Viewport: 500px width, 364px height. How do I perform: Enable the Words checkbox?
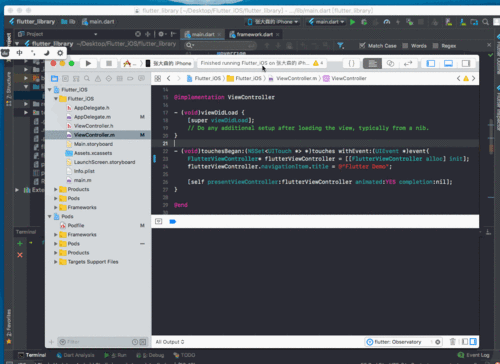[x=405, y=46]
